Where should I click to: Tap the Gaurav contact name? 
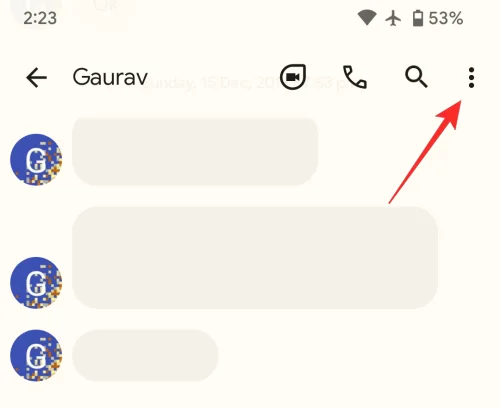[110, 77]
